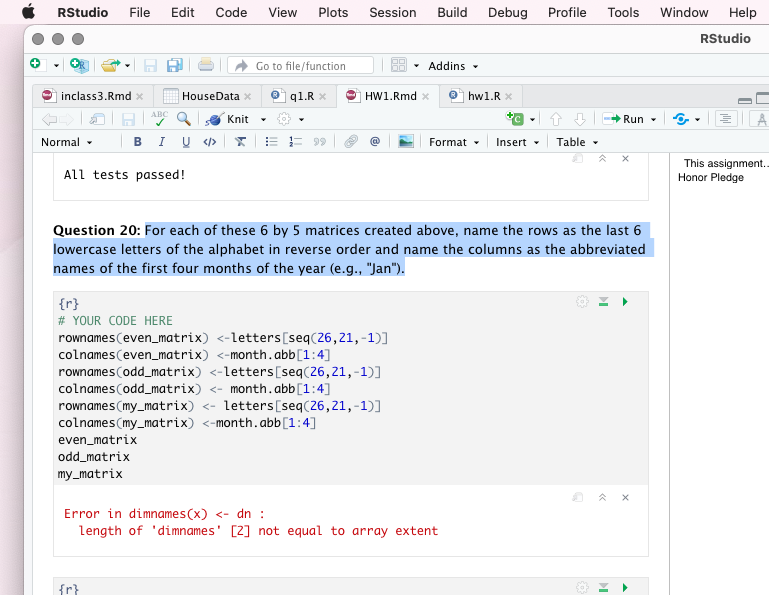Insert a hyperlink with the link icon

click(x=350, y=142)
